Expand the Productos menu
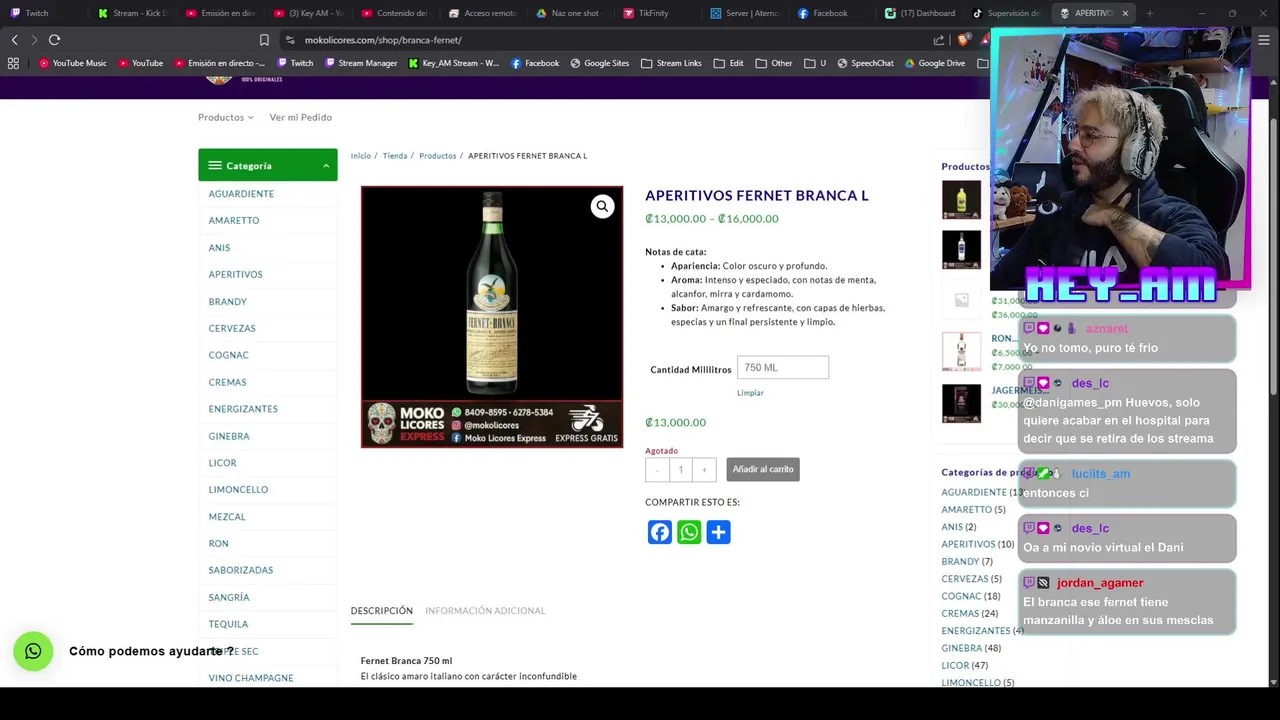This screenshot has width=1280, height=720. point(225,117)
